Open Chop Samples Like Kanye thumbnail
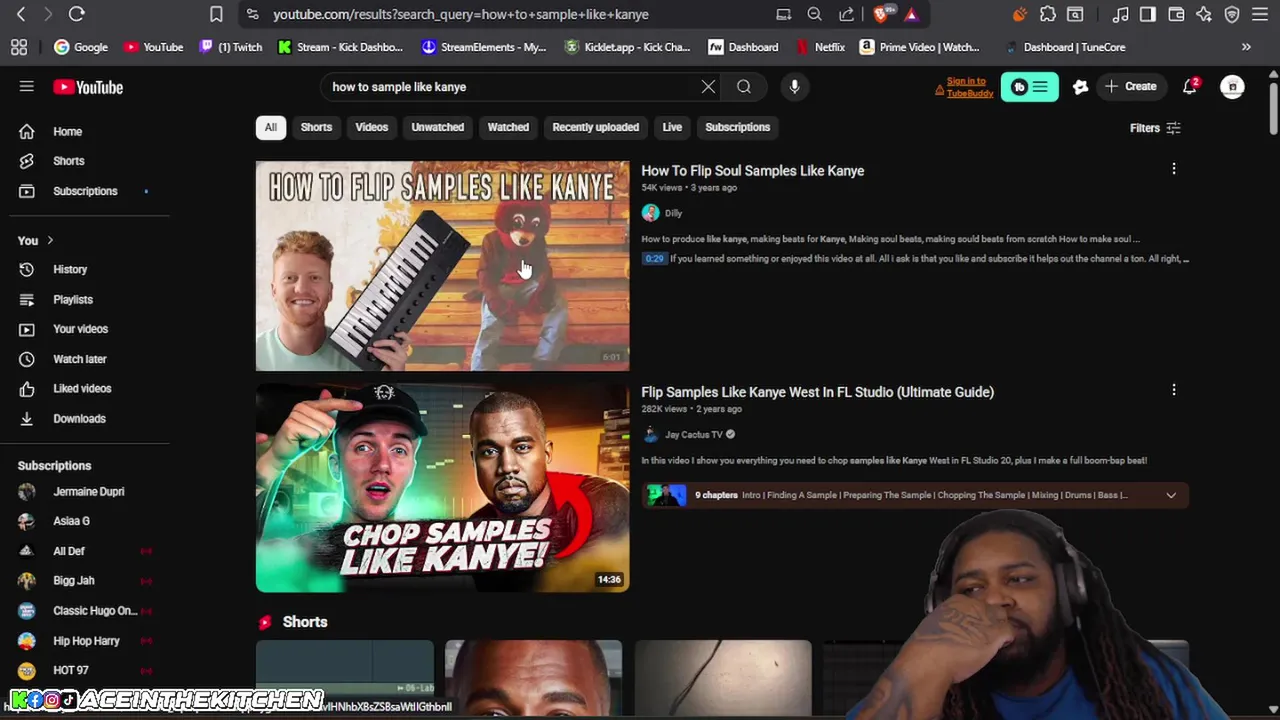 (442, 487)
